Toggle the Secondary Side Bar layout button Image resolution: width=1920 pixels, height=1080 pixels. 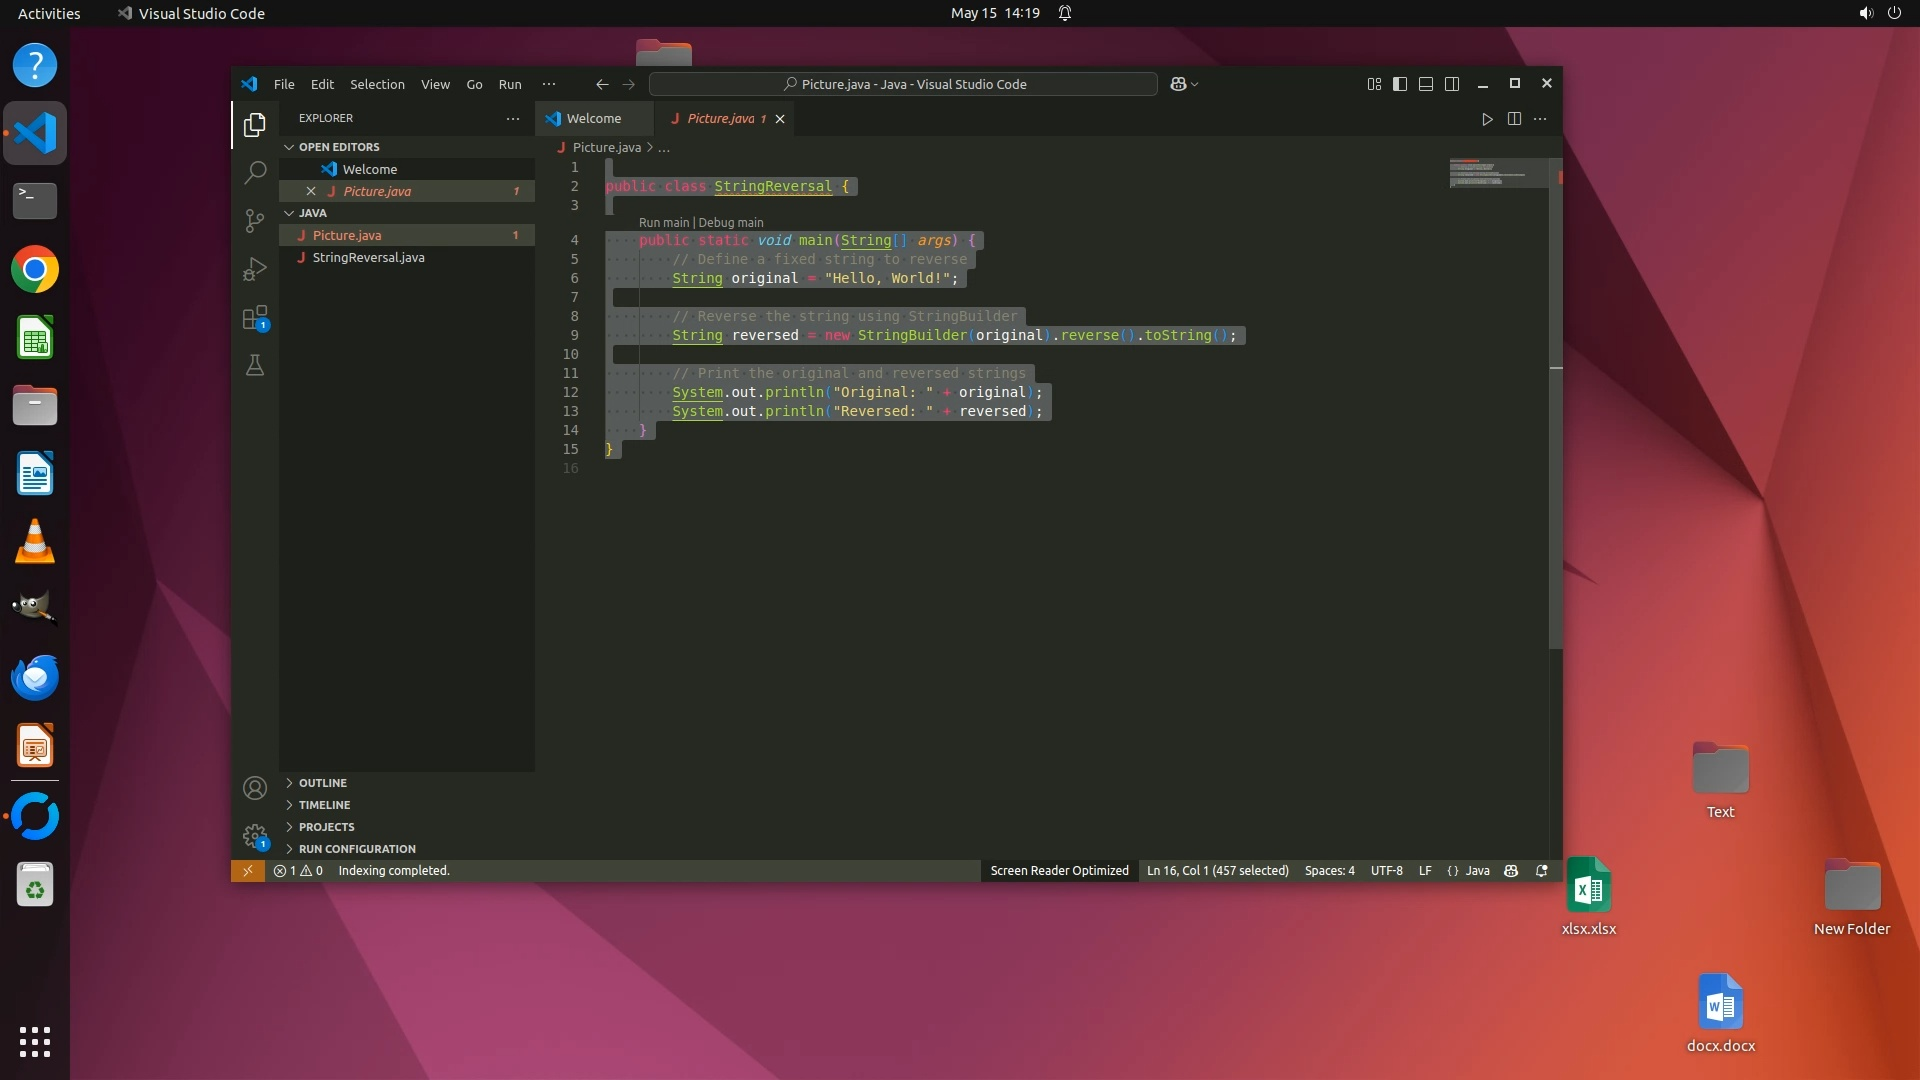tap(1452, 84)
